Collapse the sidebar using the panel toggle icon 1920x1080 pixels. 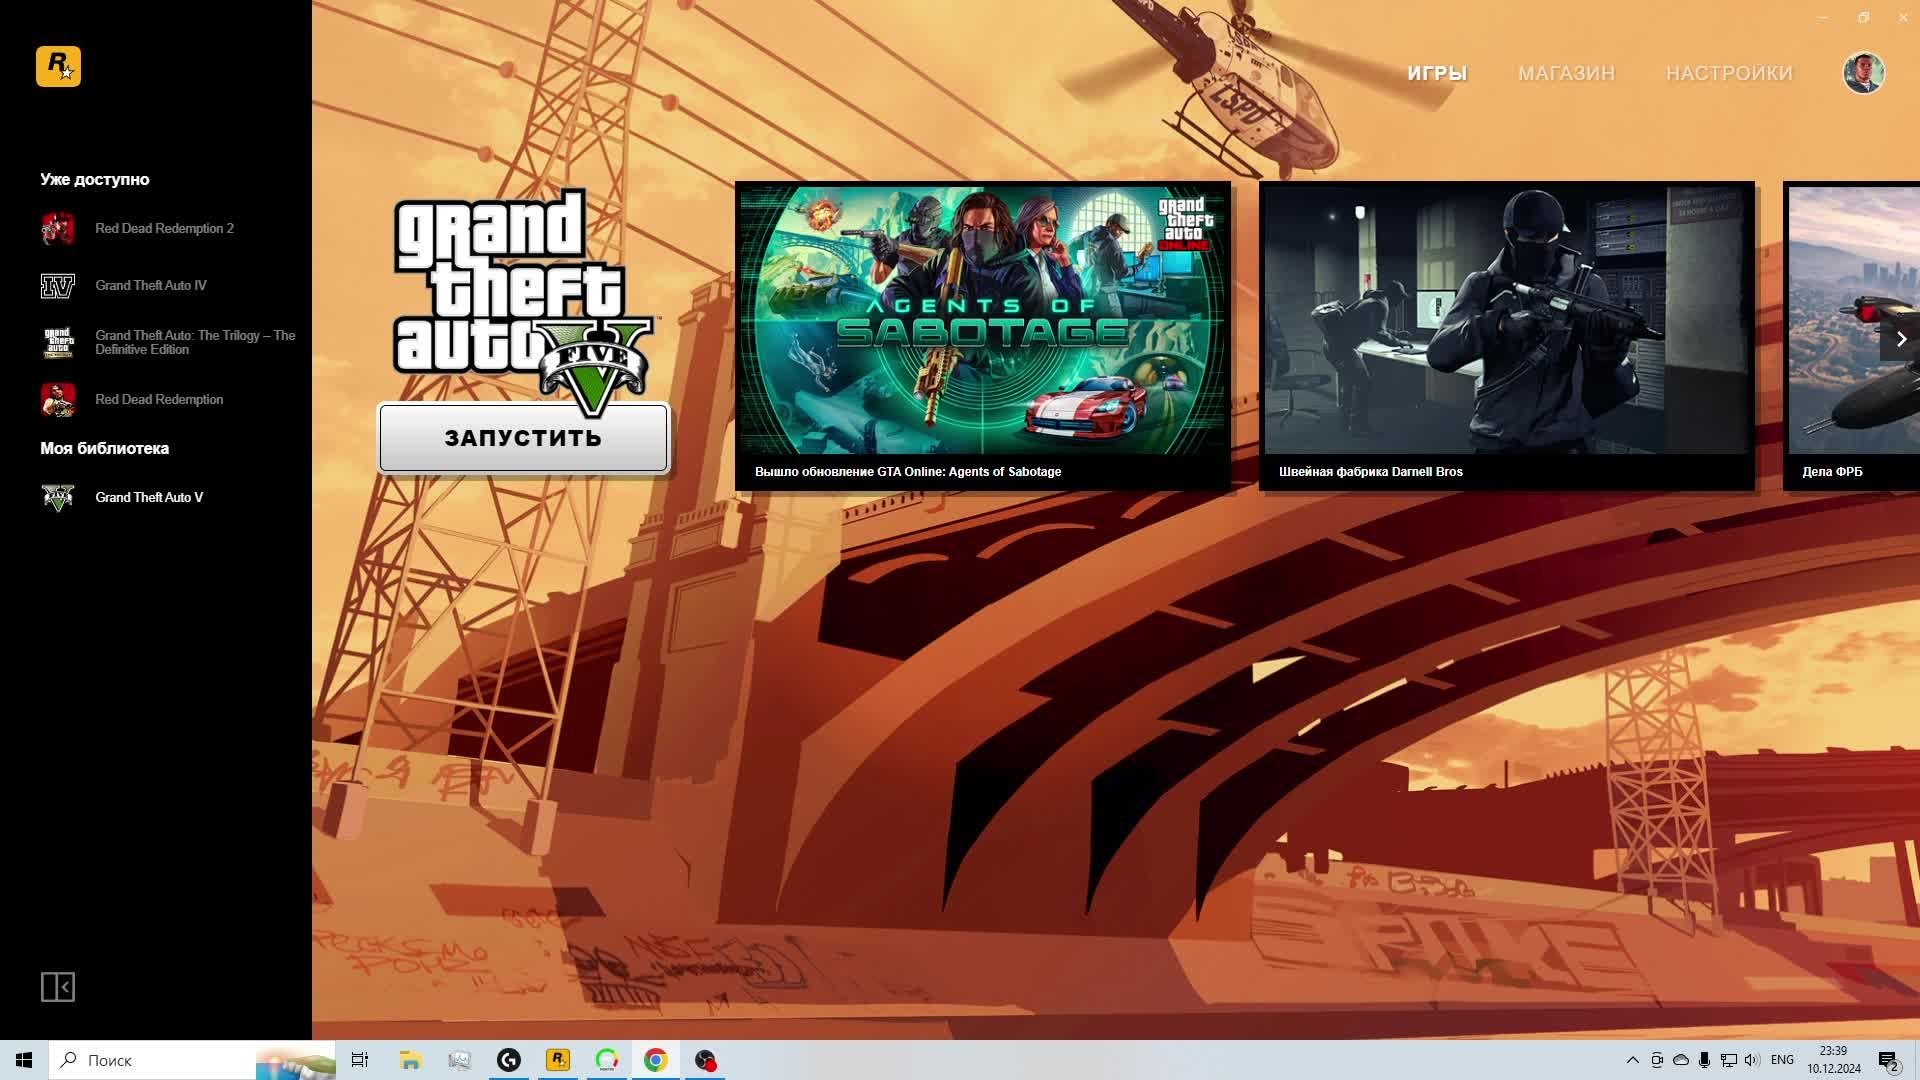coord(58,987)
